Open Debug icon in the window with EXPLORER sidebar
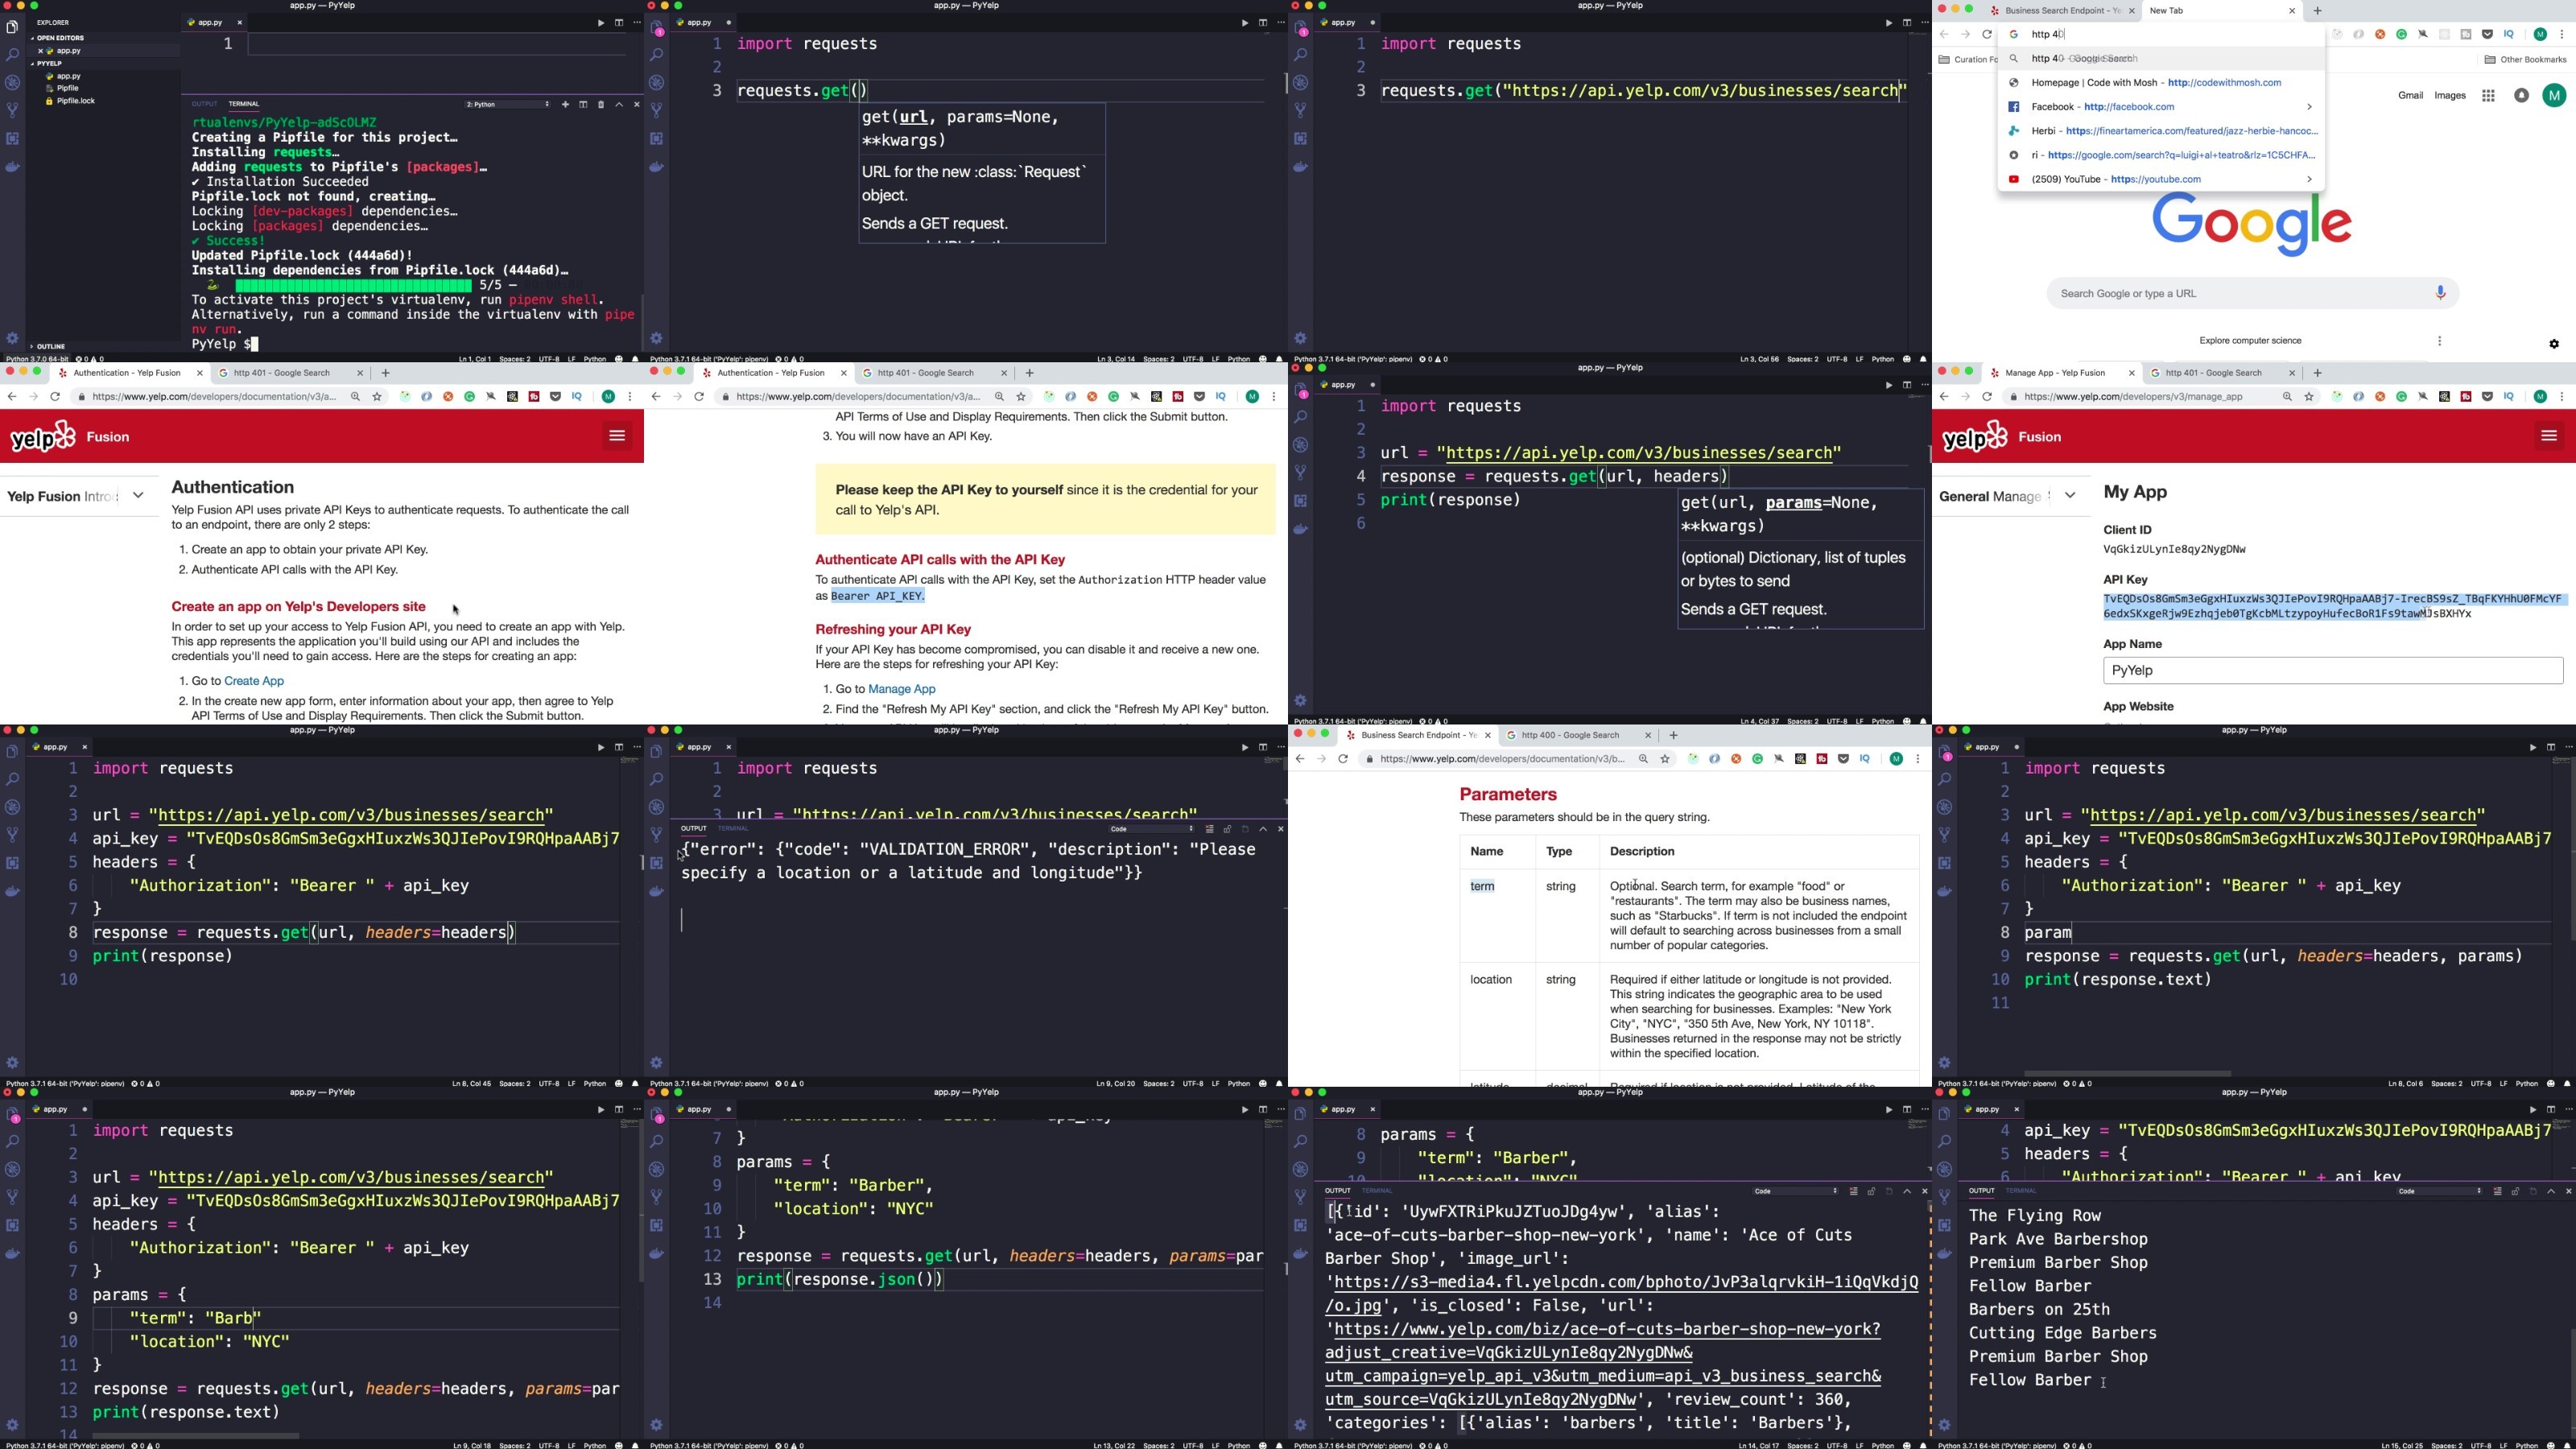Viewport: 2576px width, 1449px height. pyautogui.click(x=13, y=83)
